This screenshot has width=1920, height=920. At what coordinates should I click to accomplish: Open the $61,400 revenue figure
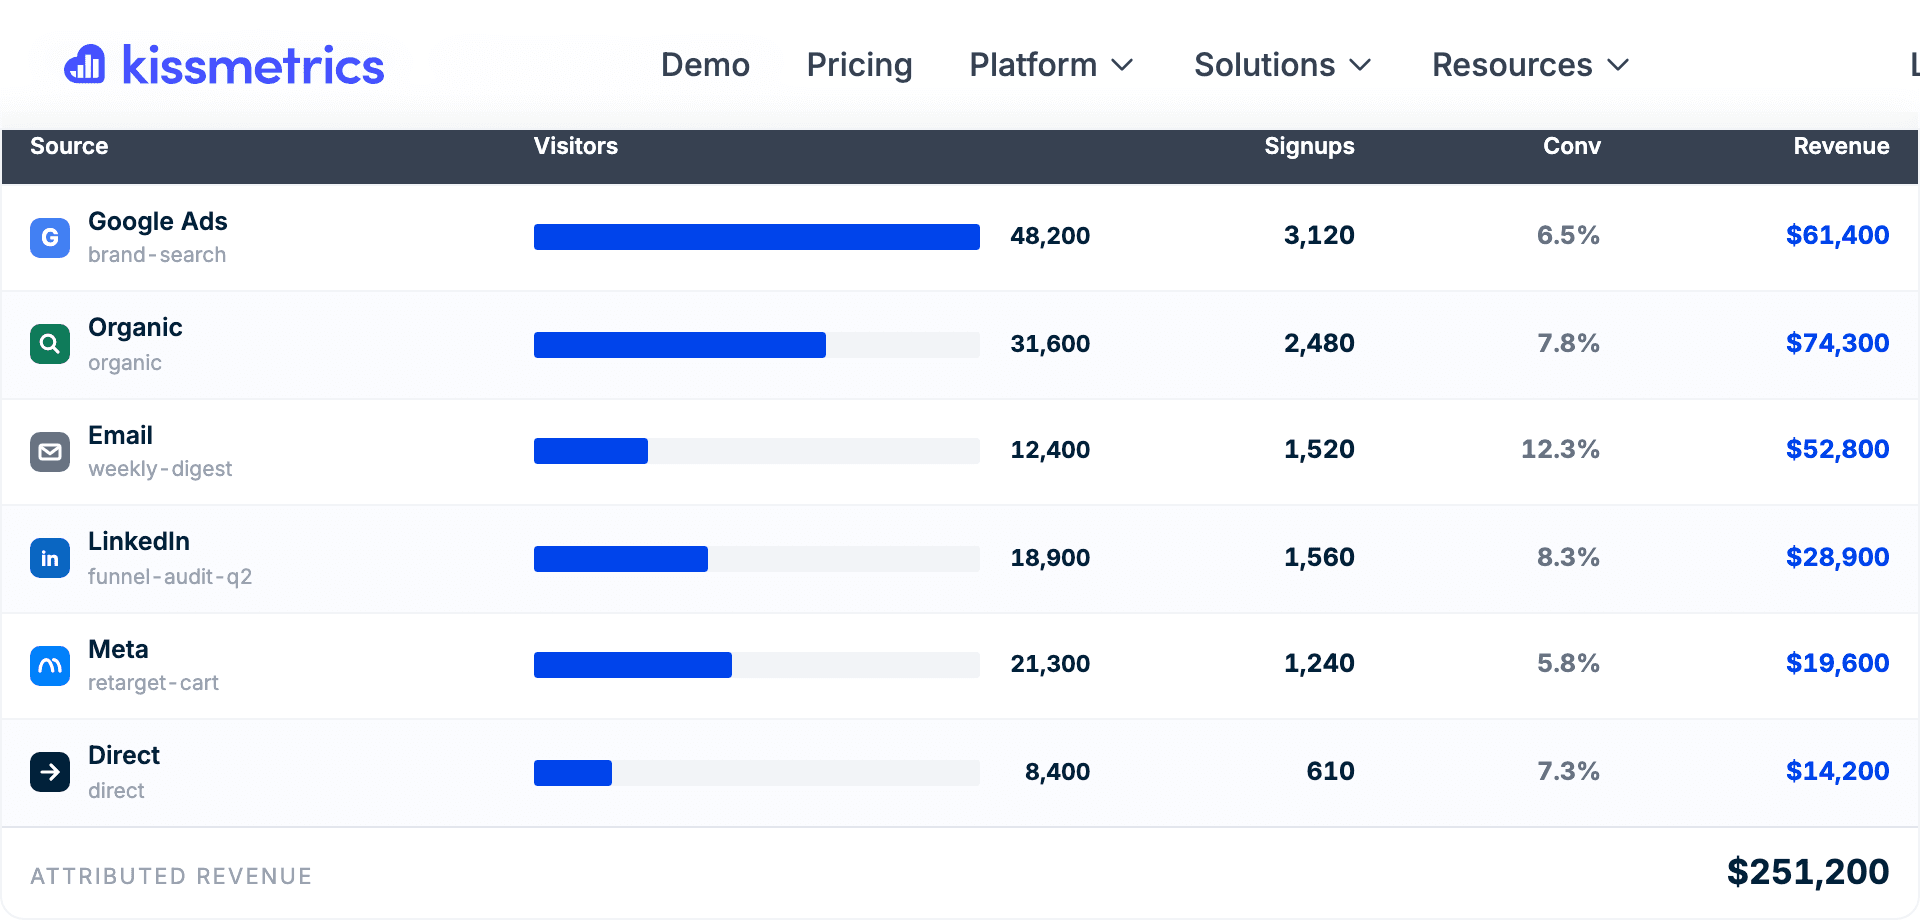pyautogui.click(x=1837, y=236)
